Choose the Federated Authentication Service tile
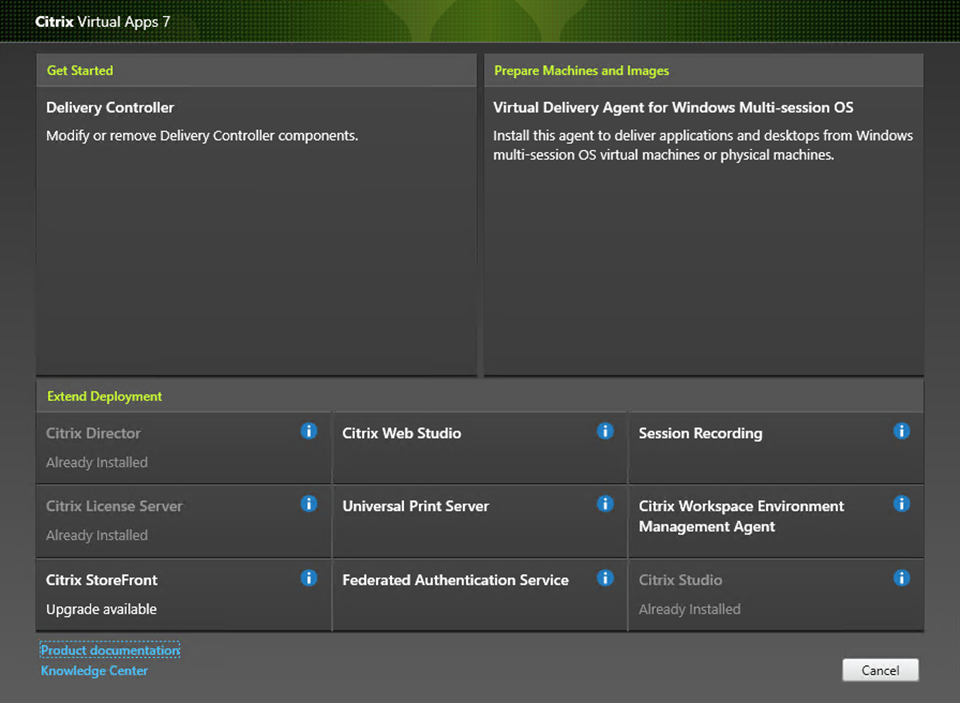This screenshot has width=960, height=703. point(479,595)
